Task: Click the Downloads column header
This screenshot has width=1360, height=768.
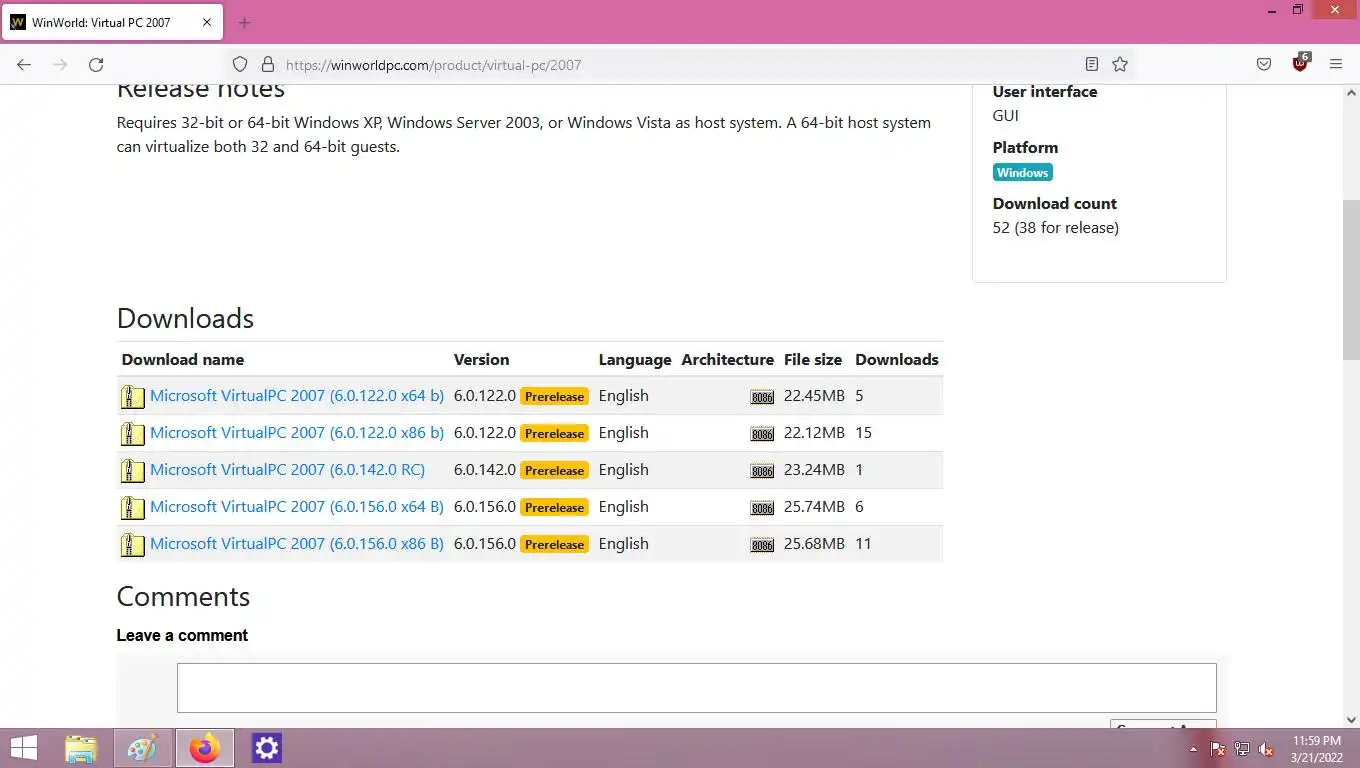Action: [x=897, y=359]
